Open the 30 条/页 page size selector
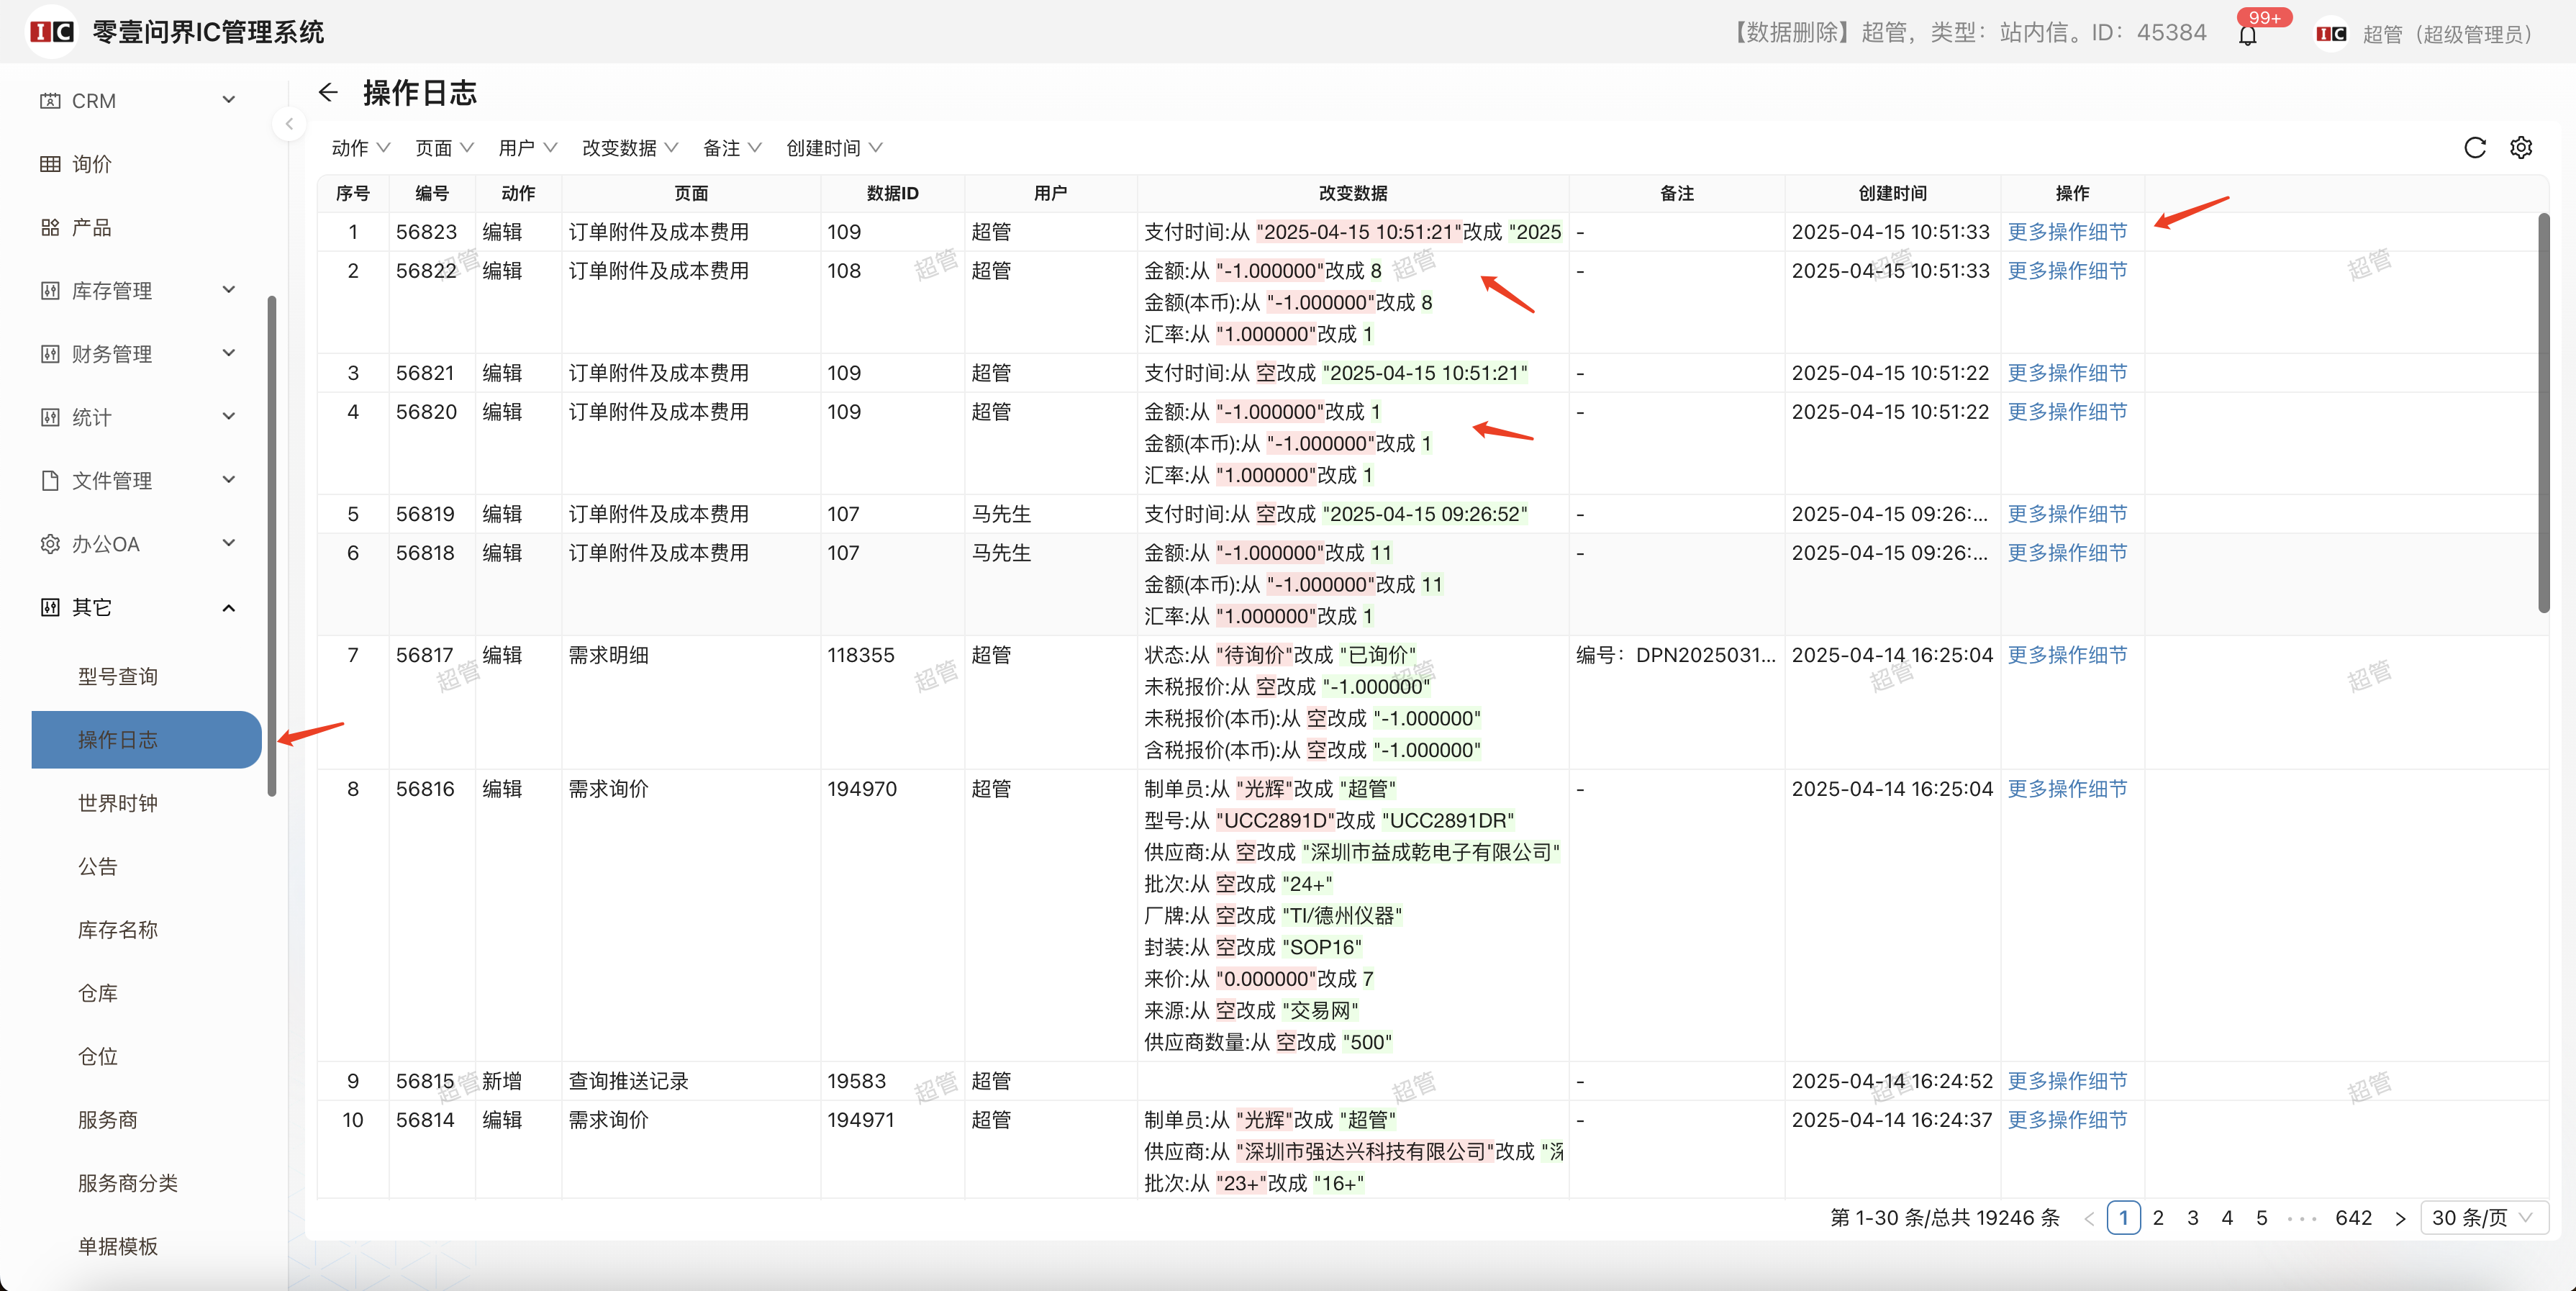The image size is (2576, 1291). tap(2482, 1217)
